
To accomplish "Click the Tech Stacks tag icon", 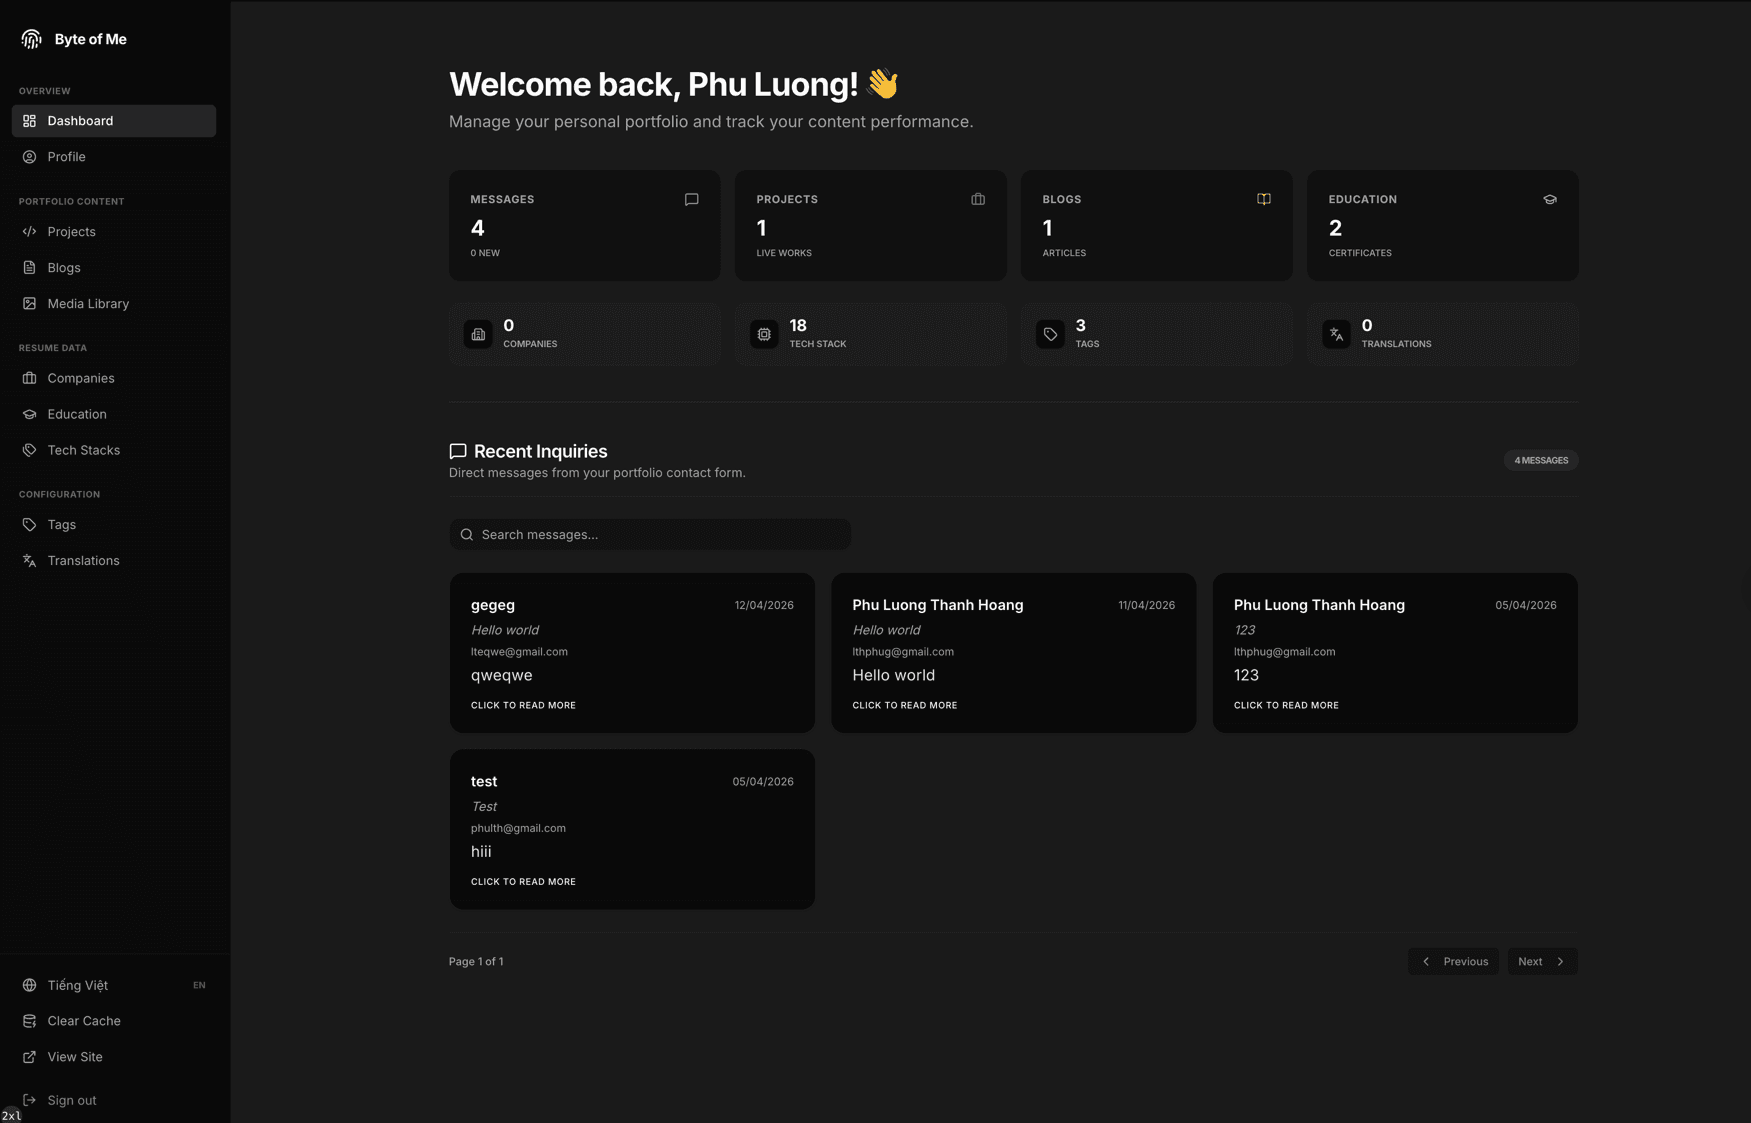I will pos(29,450).
